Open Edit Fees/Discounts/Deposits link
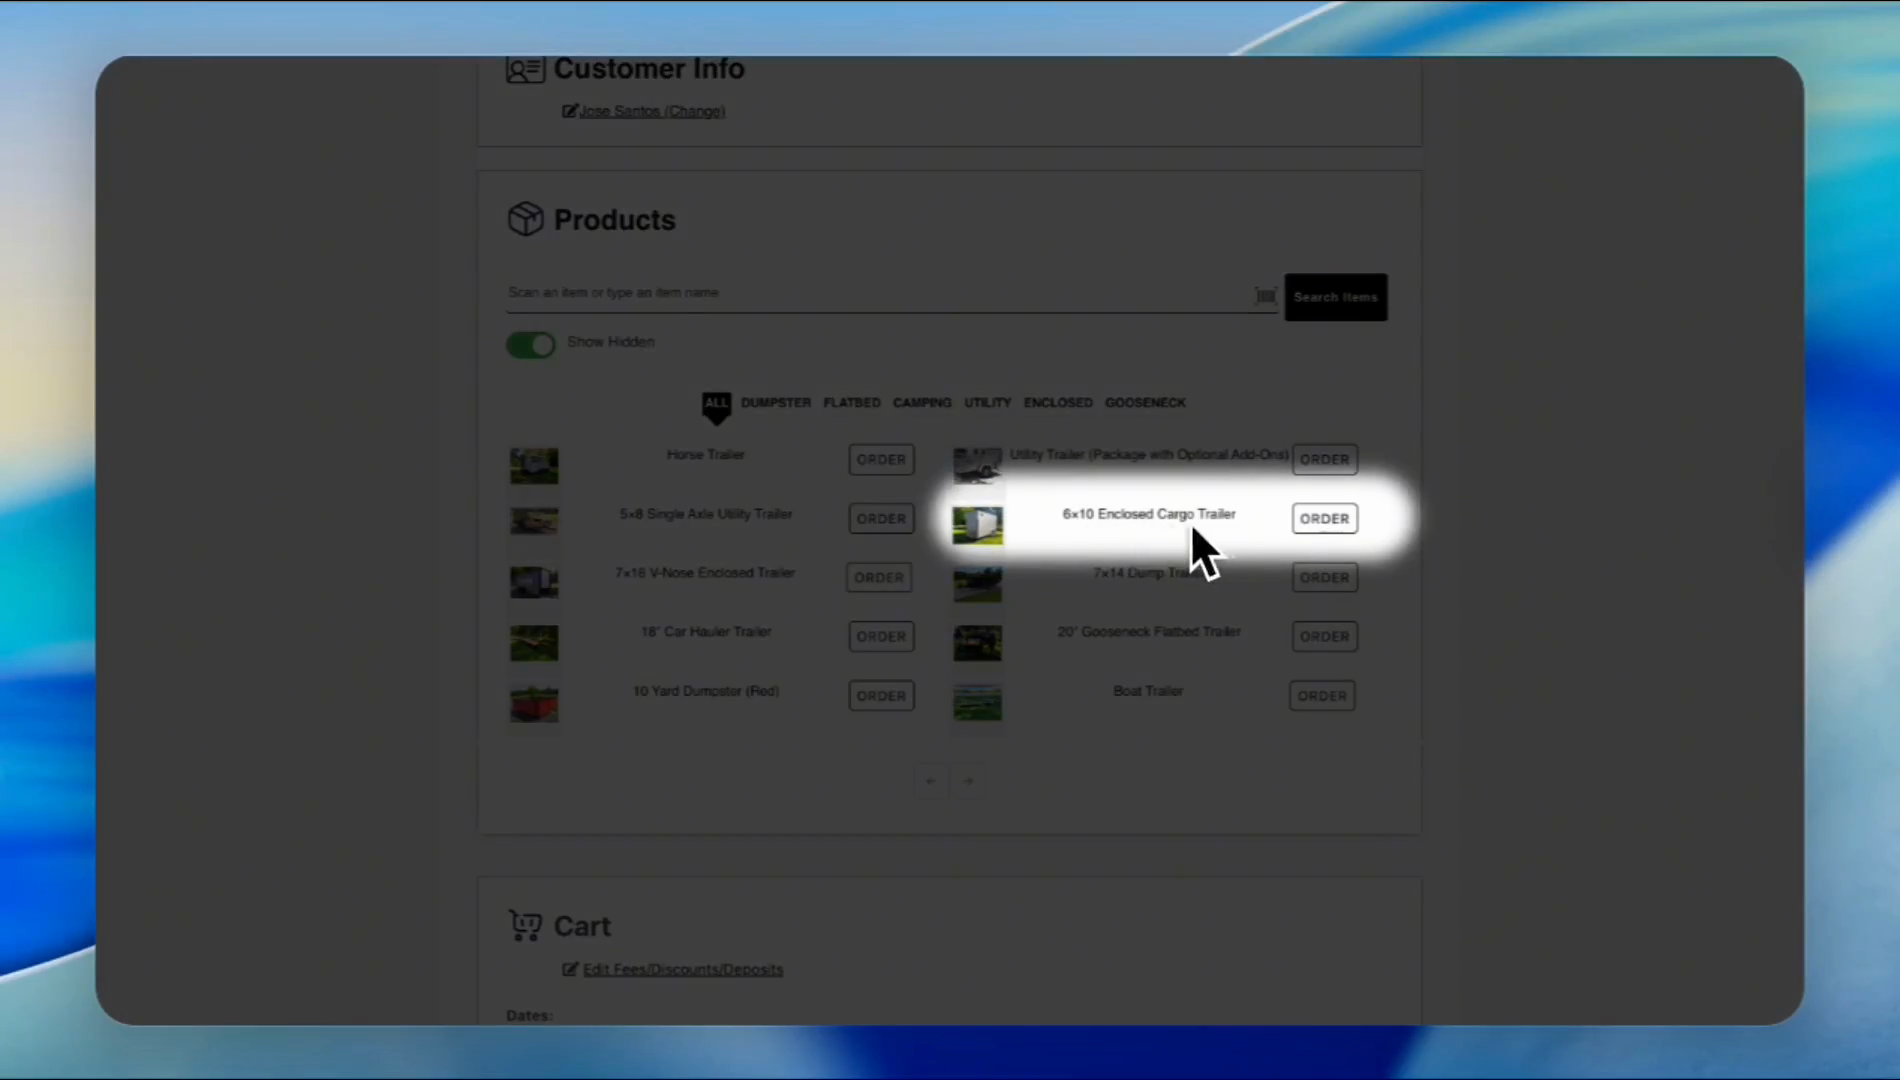Screen dimensions: 1900x1080 682,969
